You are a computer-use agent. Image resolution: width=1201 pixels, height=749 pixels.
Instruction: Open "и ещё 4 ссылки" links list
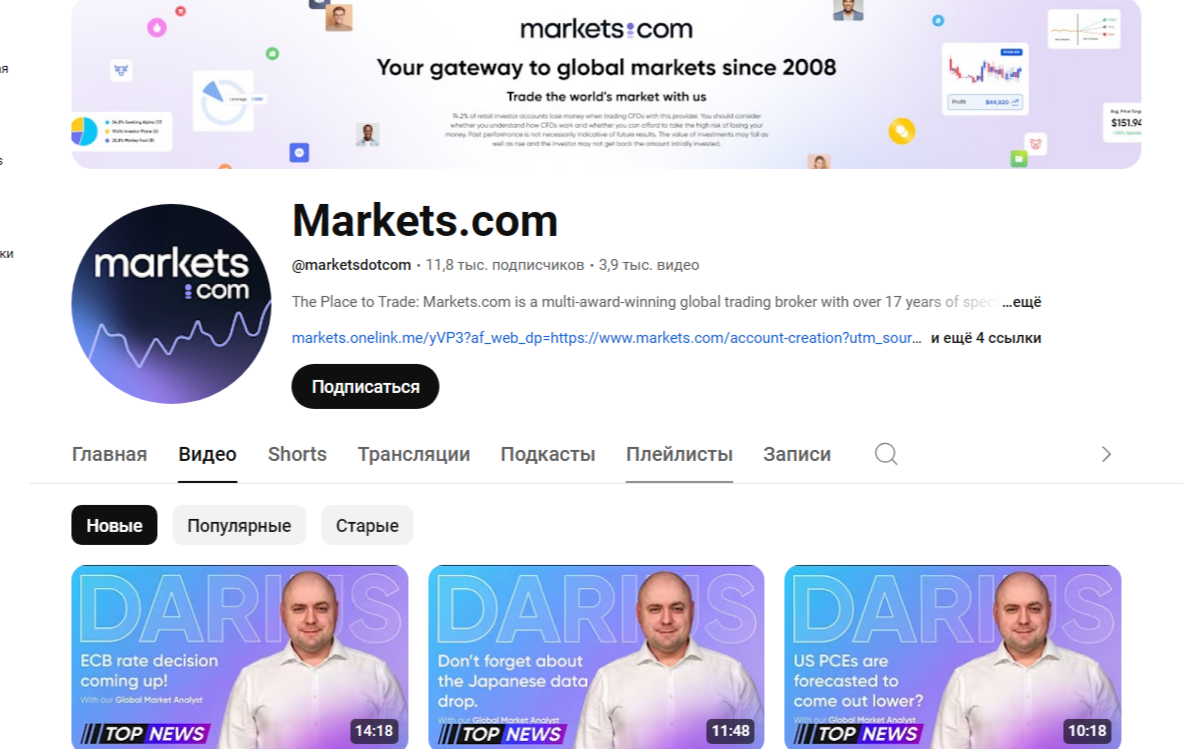tap(986, 338)
